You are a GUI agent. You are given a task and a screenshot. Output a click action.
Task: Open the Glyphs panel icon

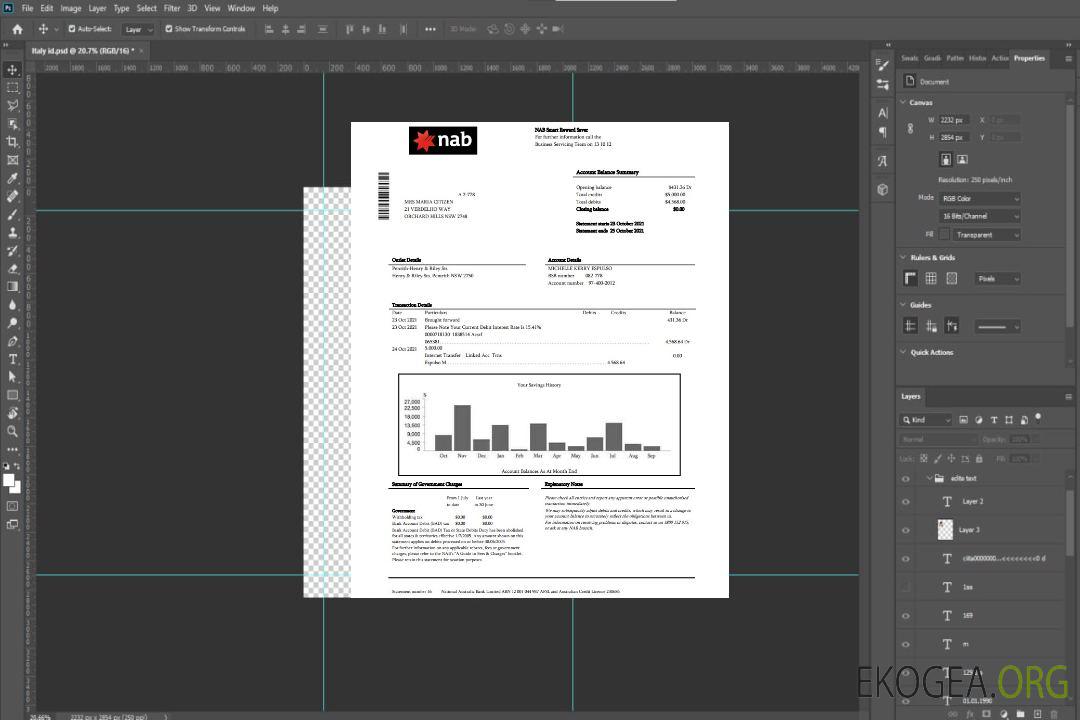883,161
